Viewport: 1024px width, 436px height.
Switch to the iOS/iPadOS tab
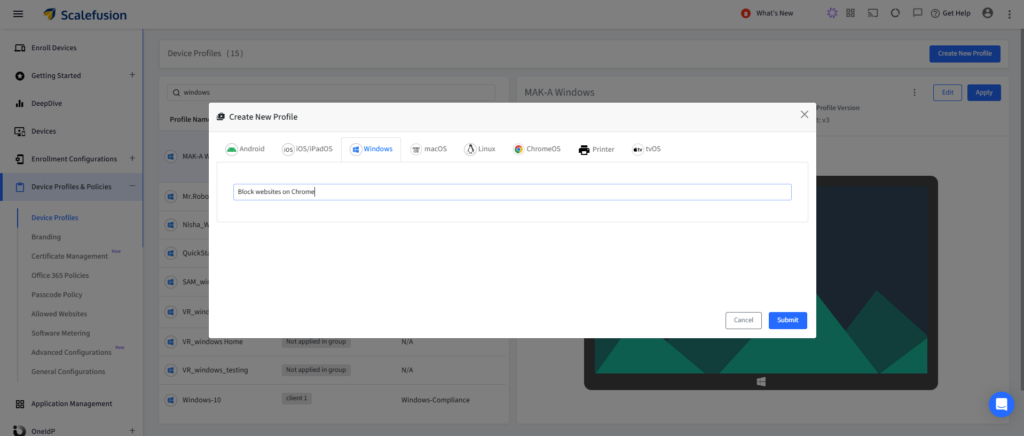pos(307,149)
